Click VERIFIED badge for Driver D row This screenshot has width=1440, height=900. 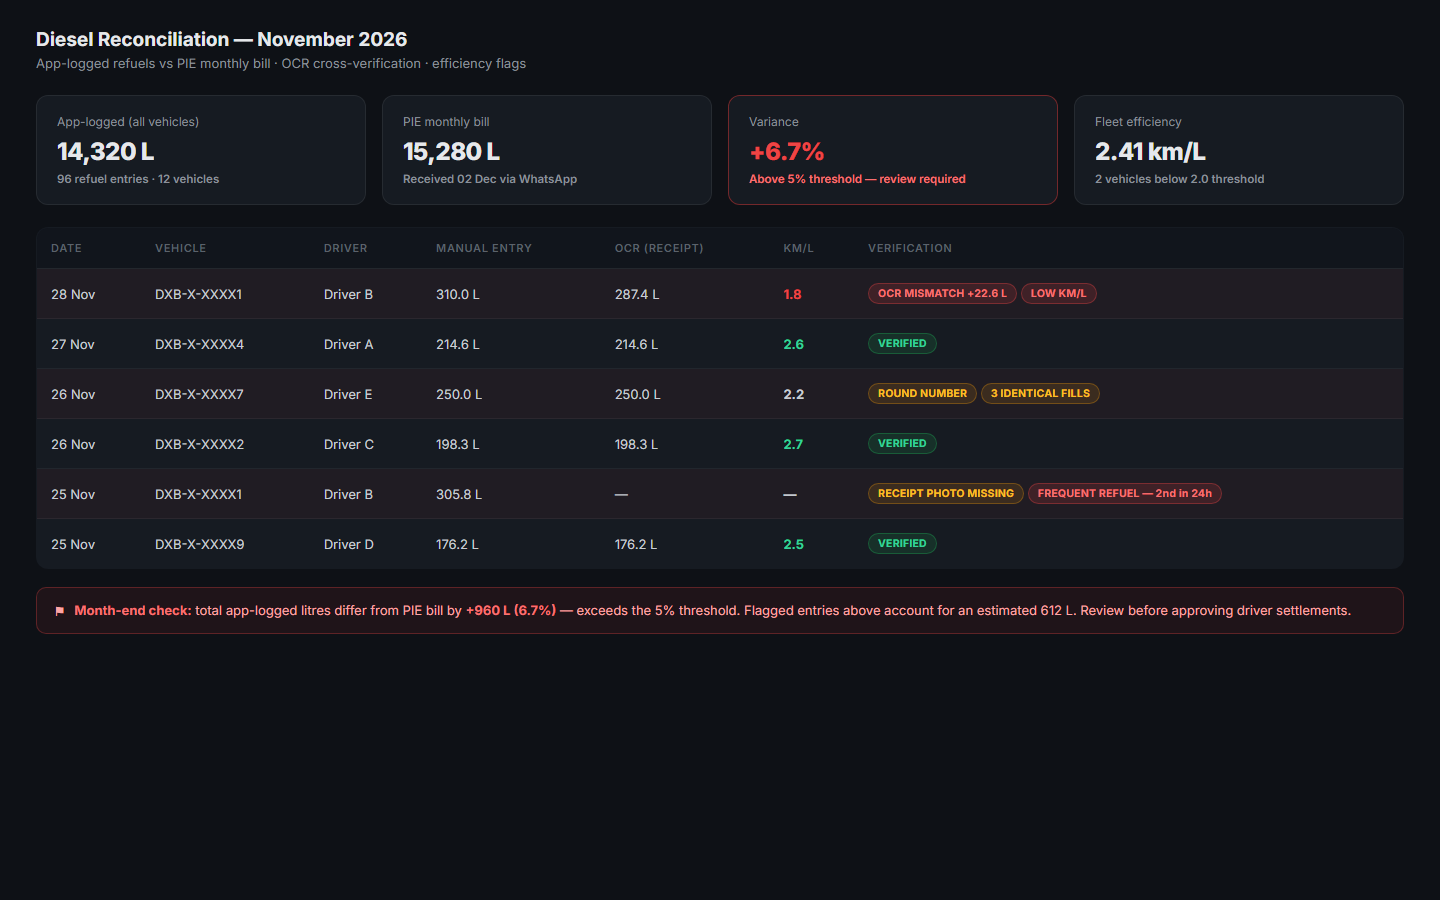click(902, 543)
